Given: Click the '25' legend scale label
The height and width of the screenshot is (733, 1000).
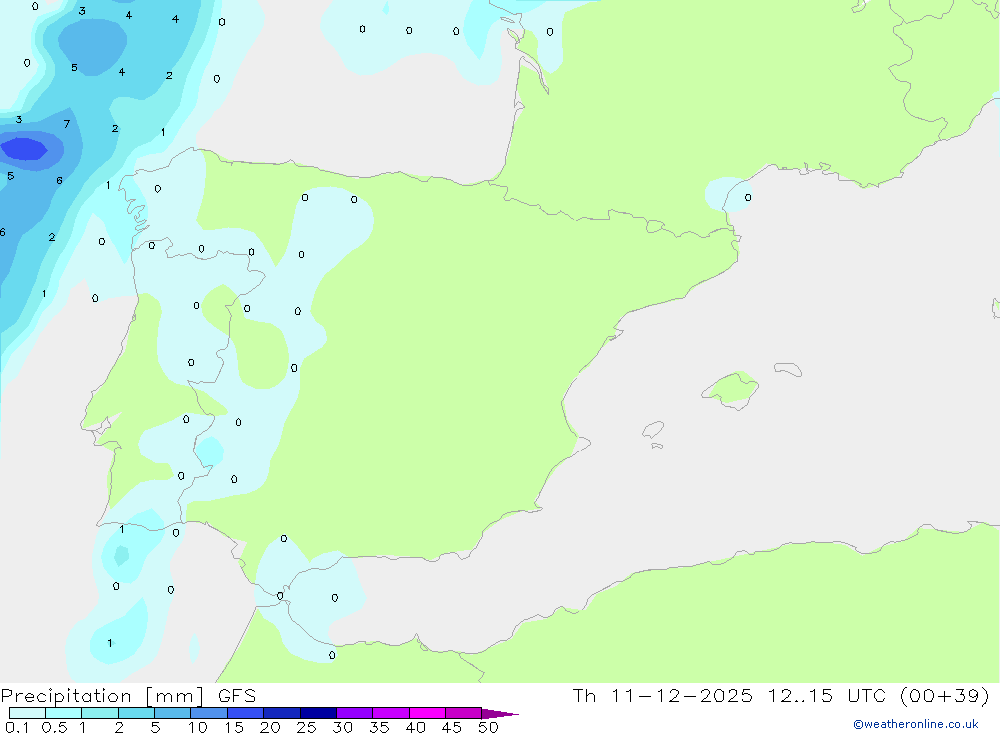Looking at the screenshot, I should [x=307, y=727].
